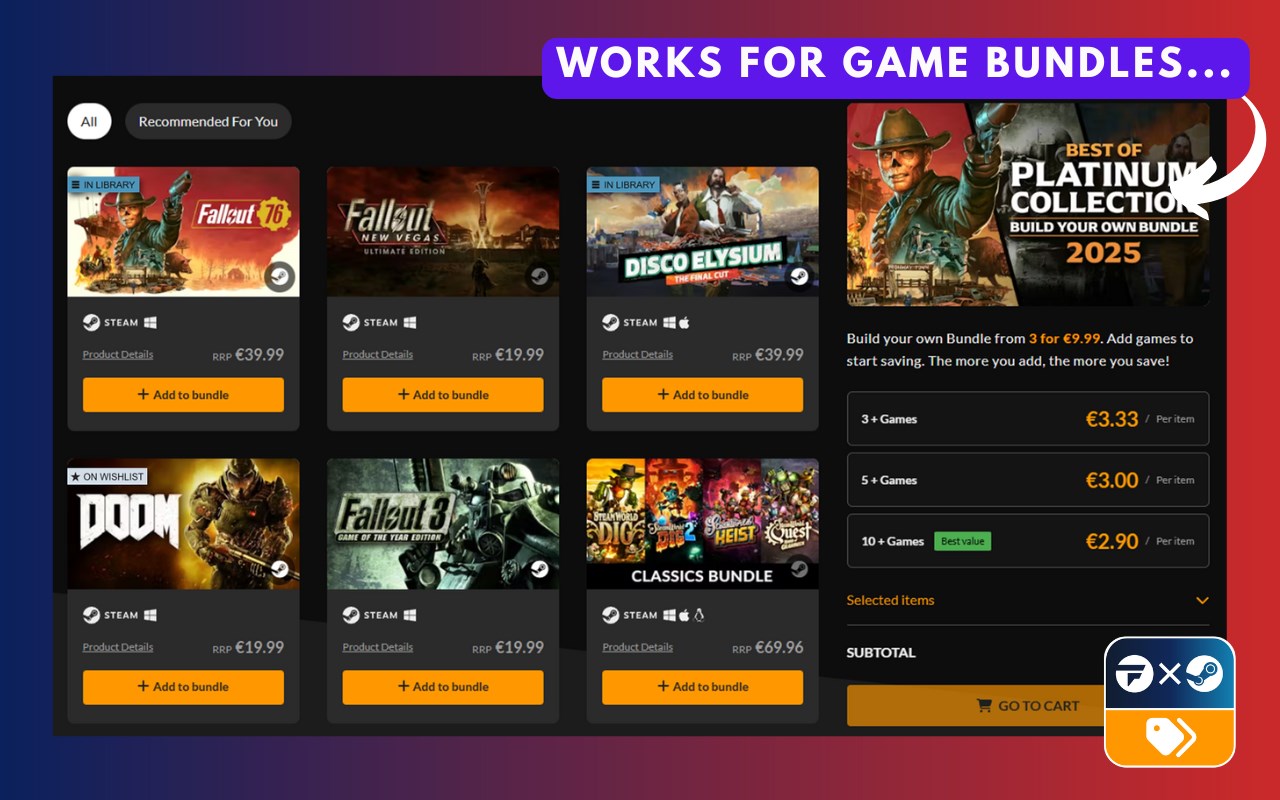The image size is (1280, 800).
Task: Click Steam badge on Classics Bundle cover
Action: pos(799,569)
